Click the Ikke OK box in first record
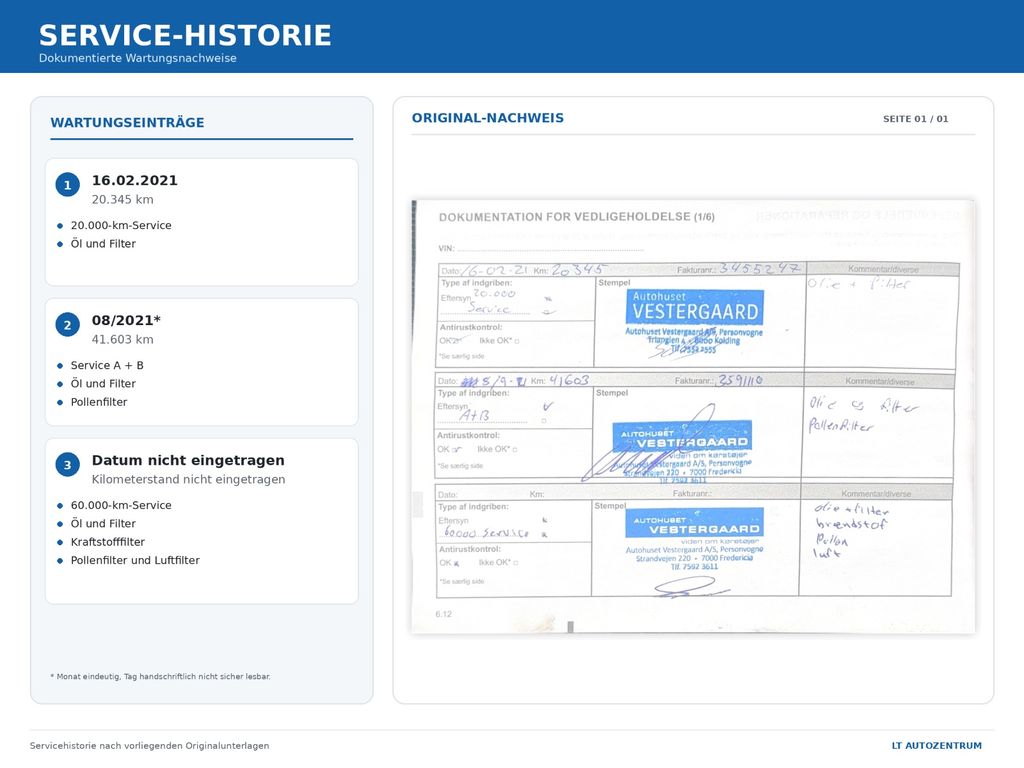 pyautogui.click(x=517, y=341)
